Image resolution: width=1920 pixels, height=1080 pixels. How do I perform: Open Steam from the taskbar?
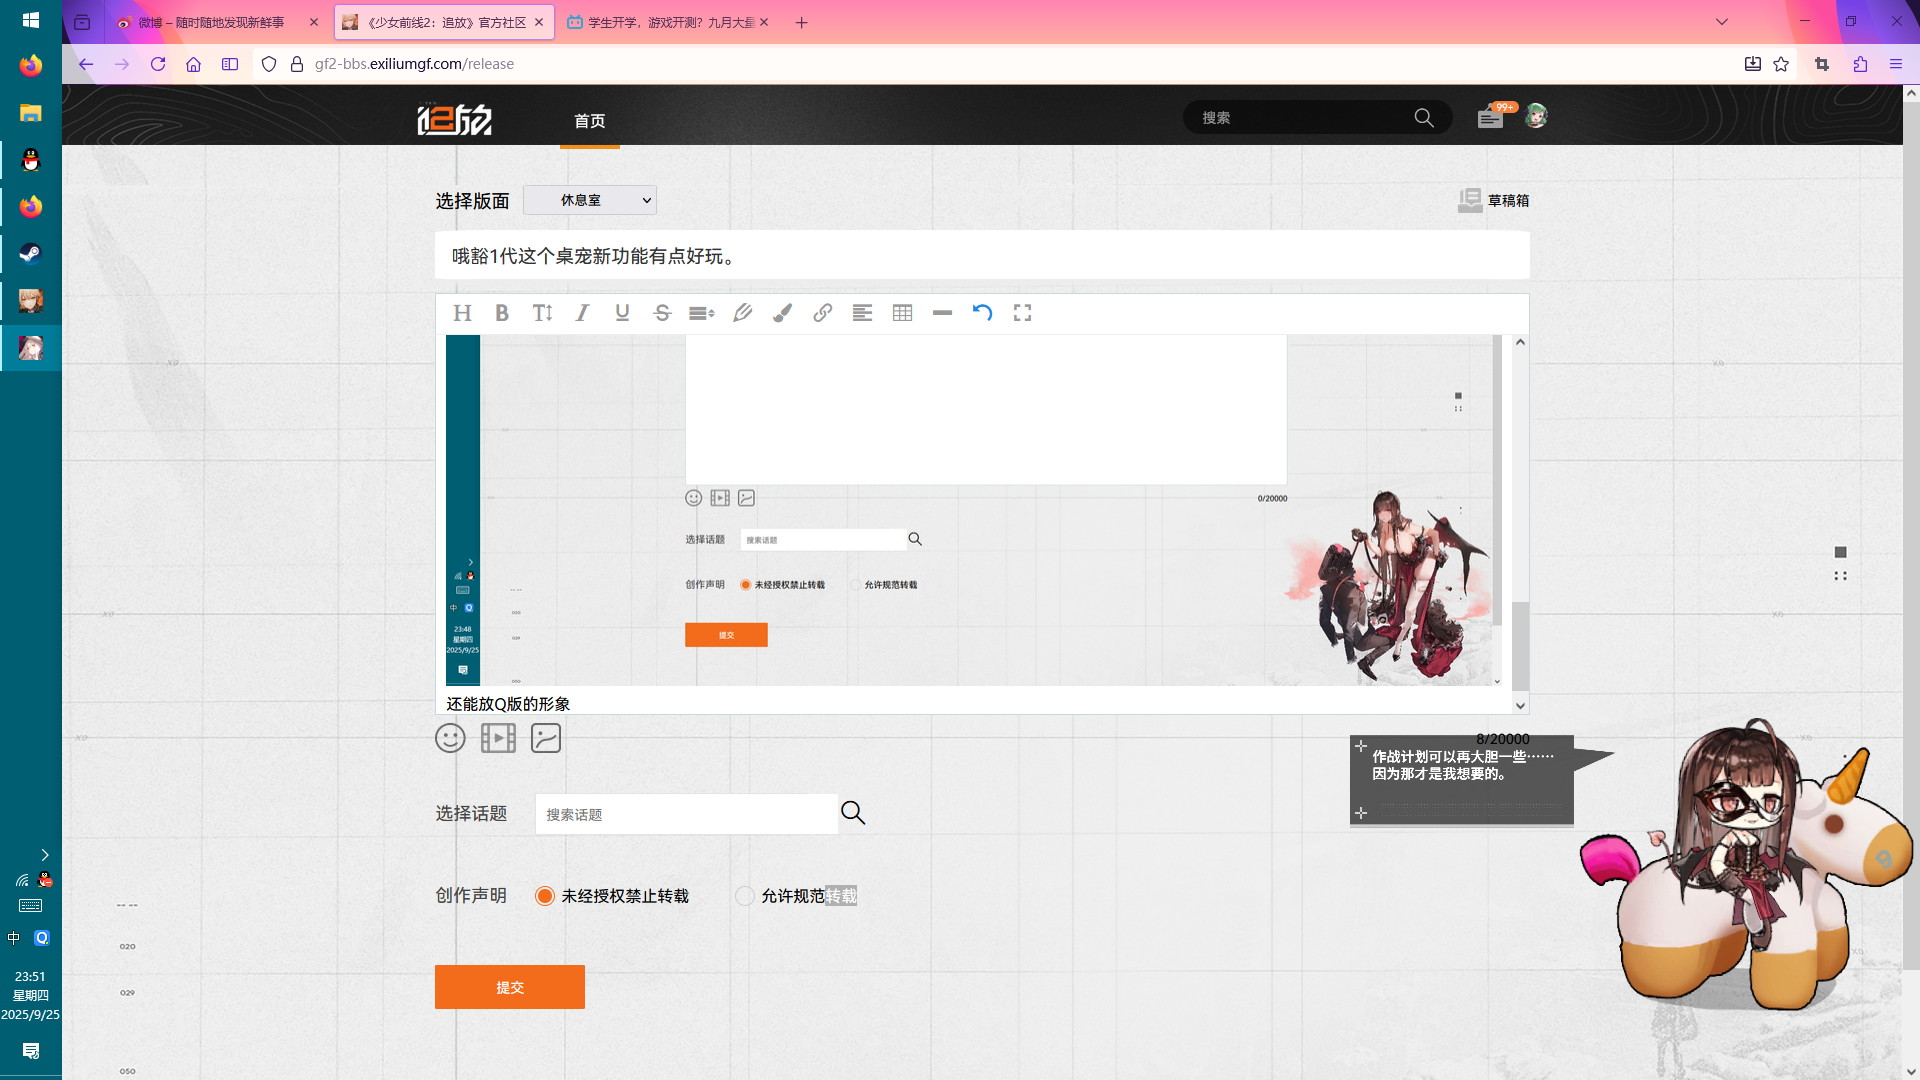[31, 253]
